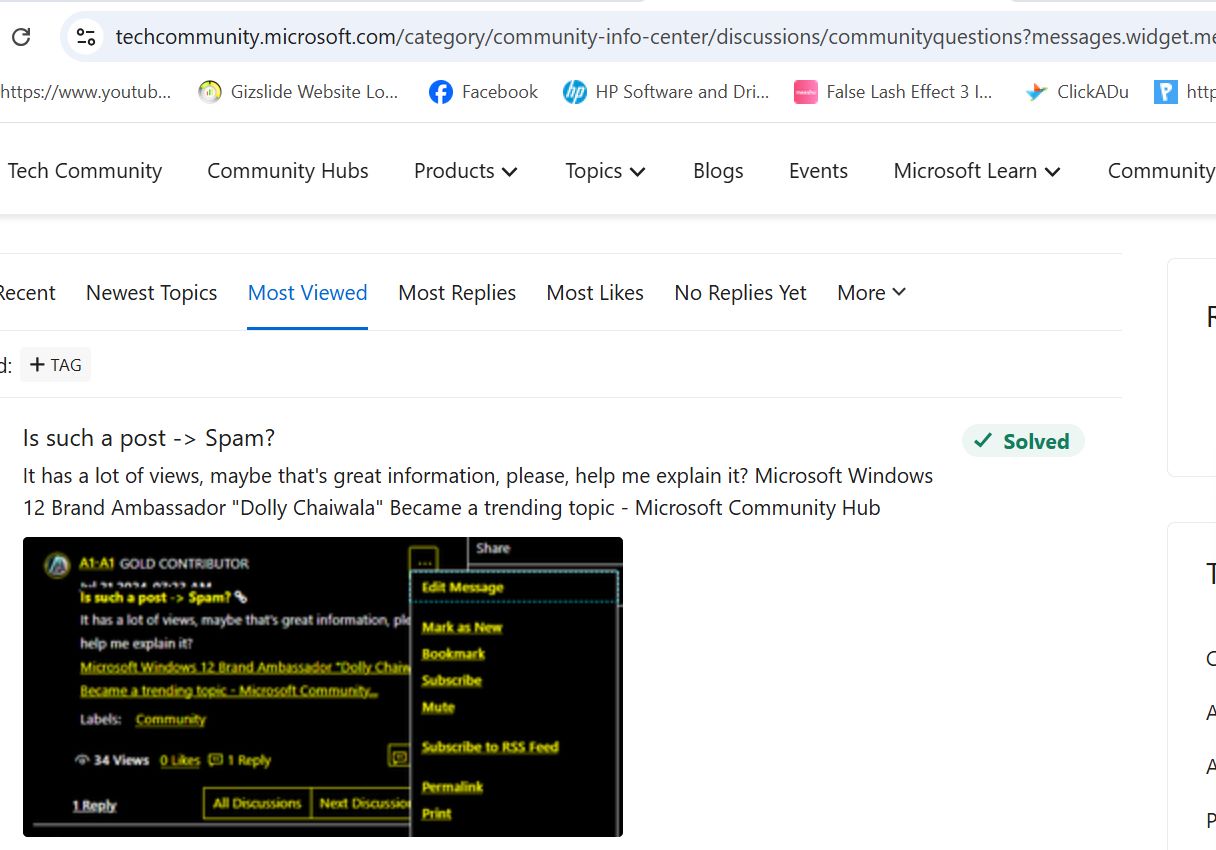
Task: Open the More sorting options dropdown
Action: point(871,293)
